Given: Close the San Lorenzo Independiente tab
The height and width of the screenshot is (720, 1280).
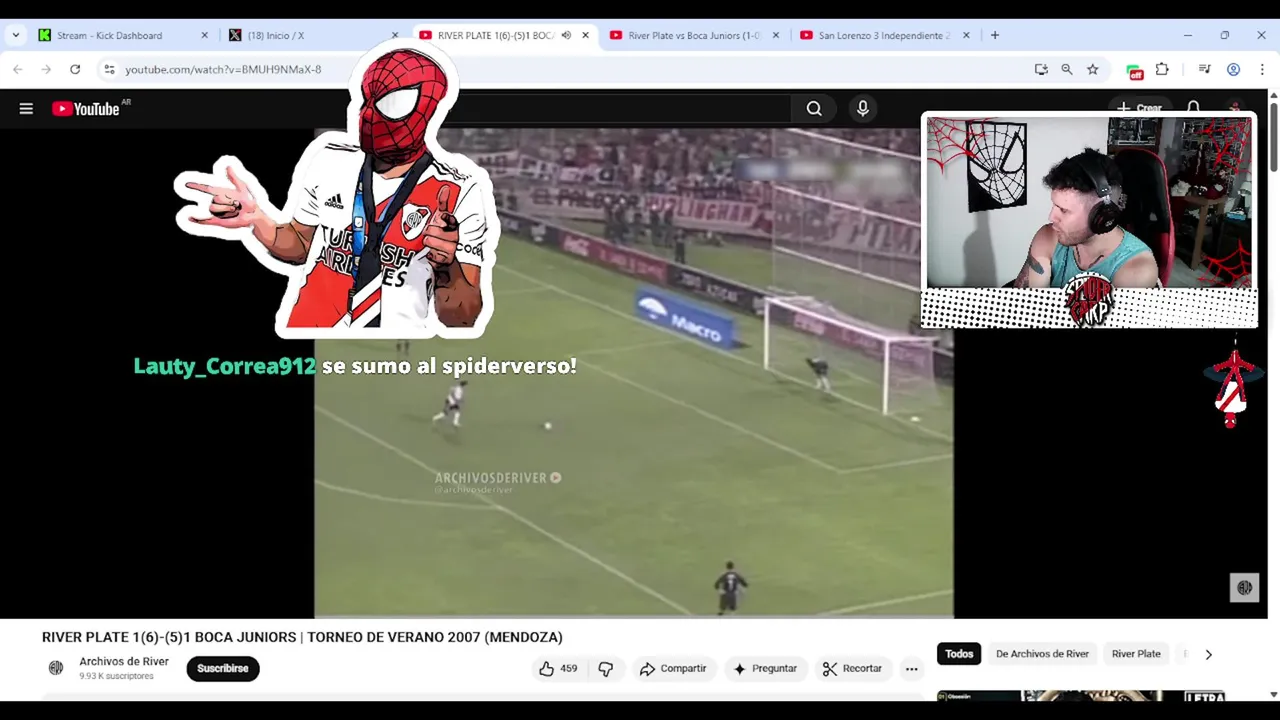Looking at the screenshot, I should tap(966, 35).
